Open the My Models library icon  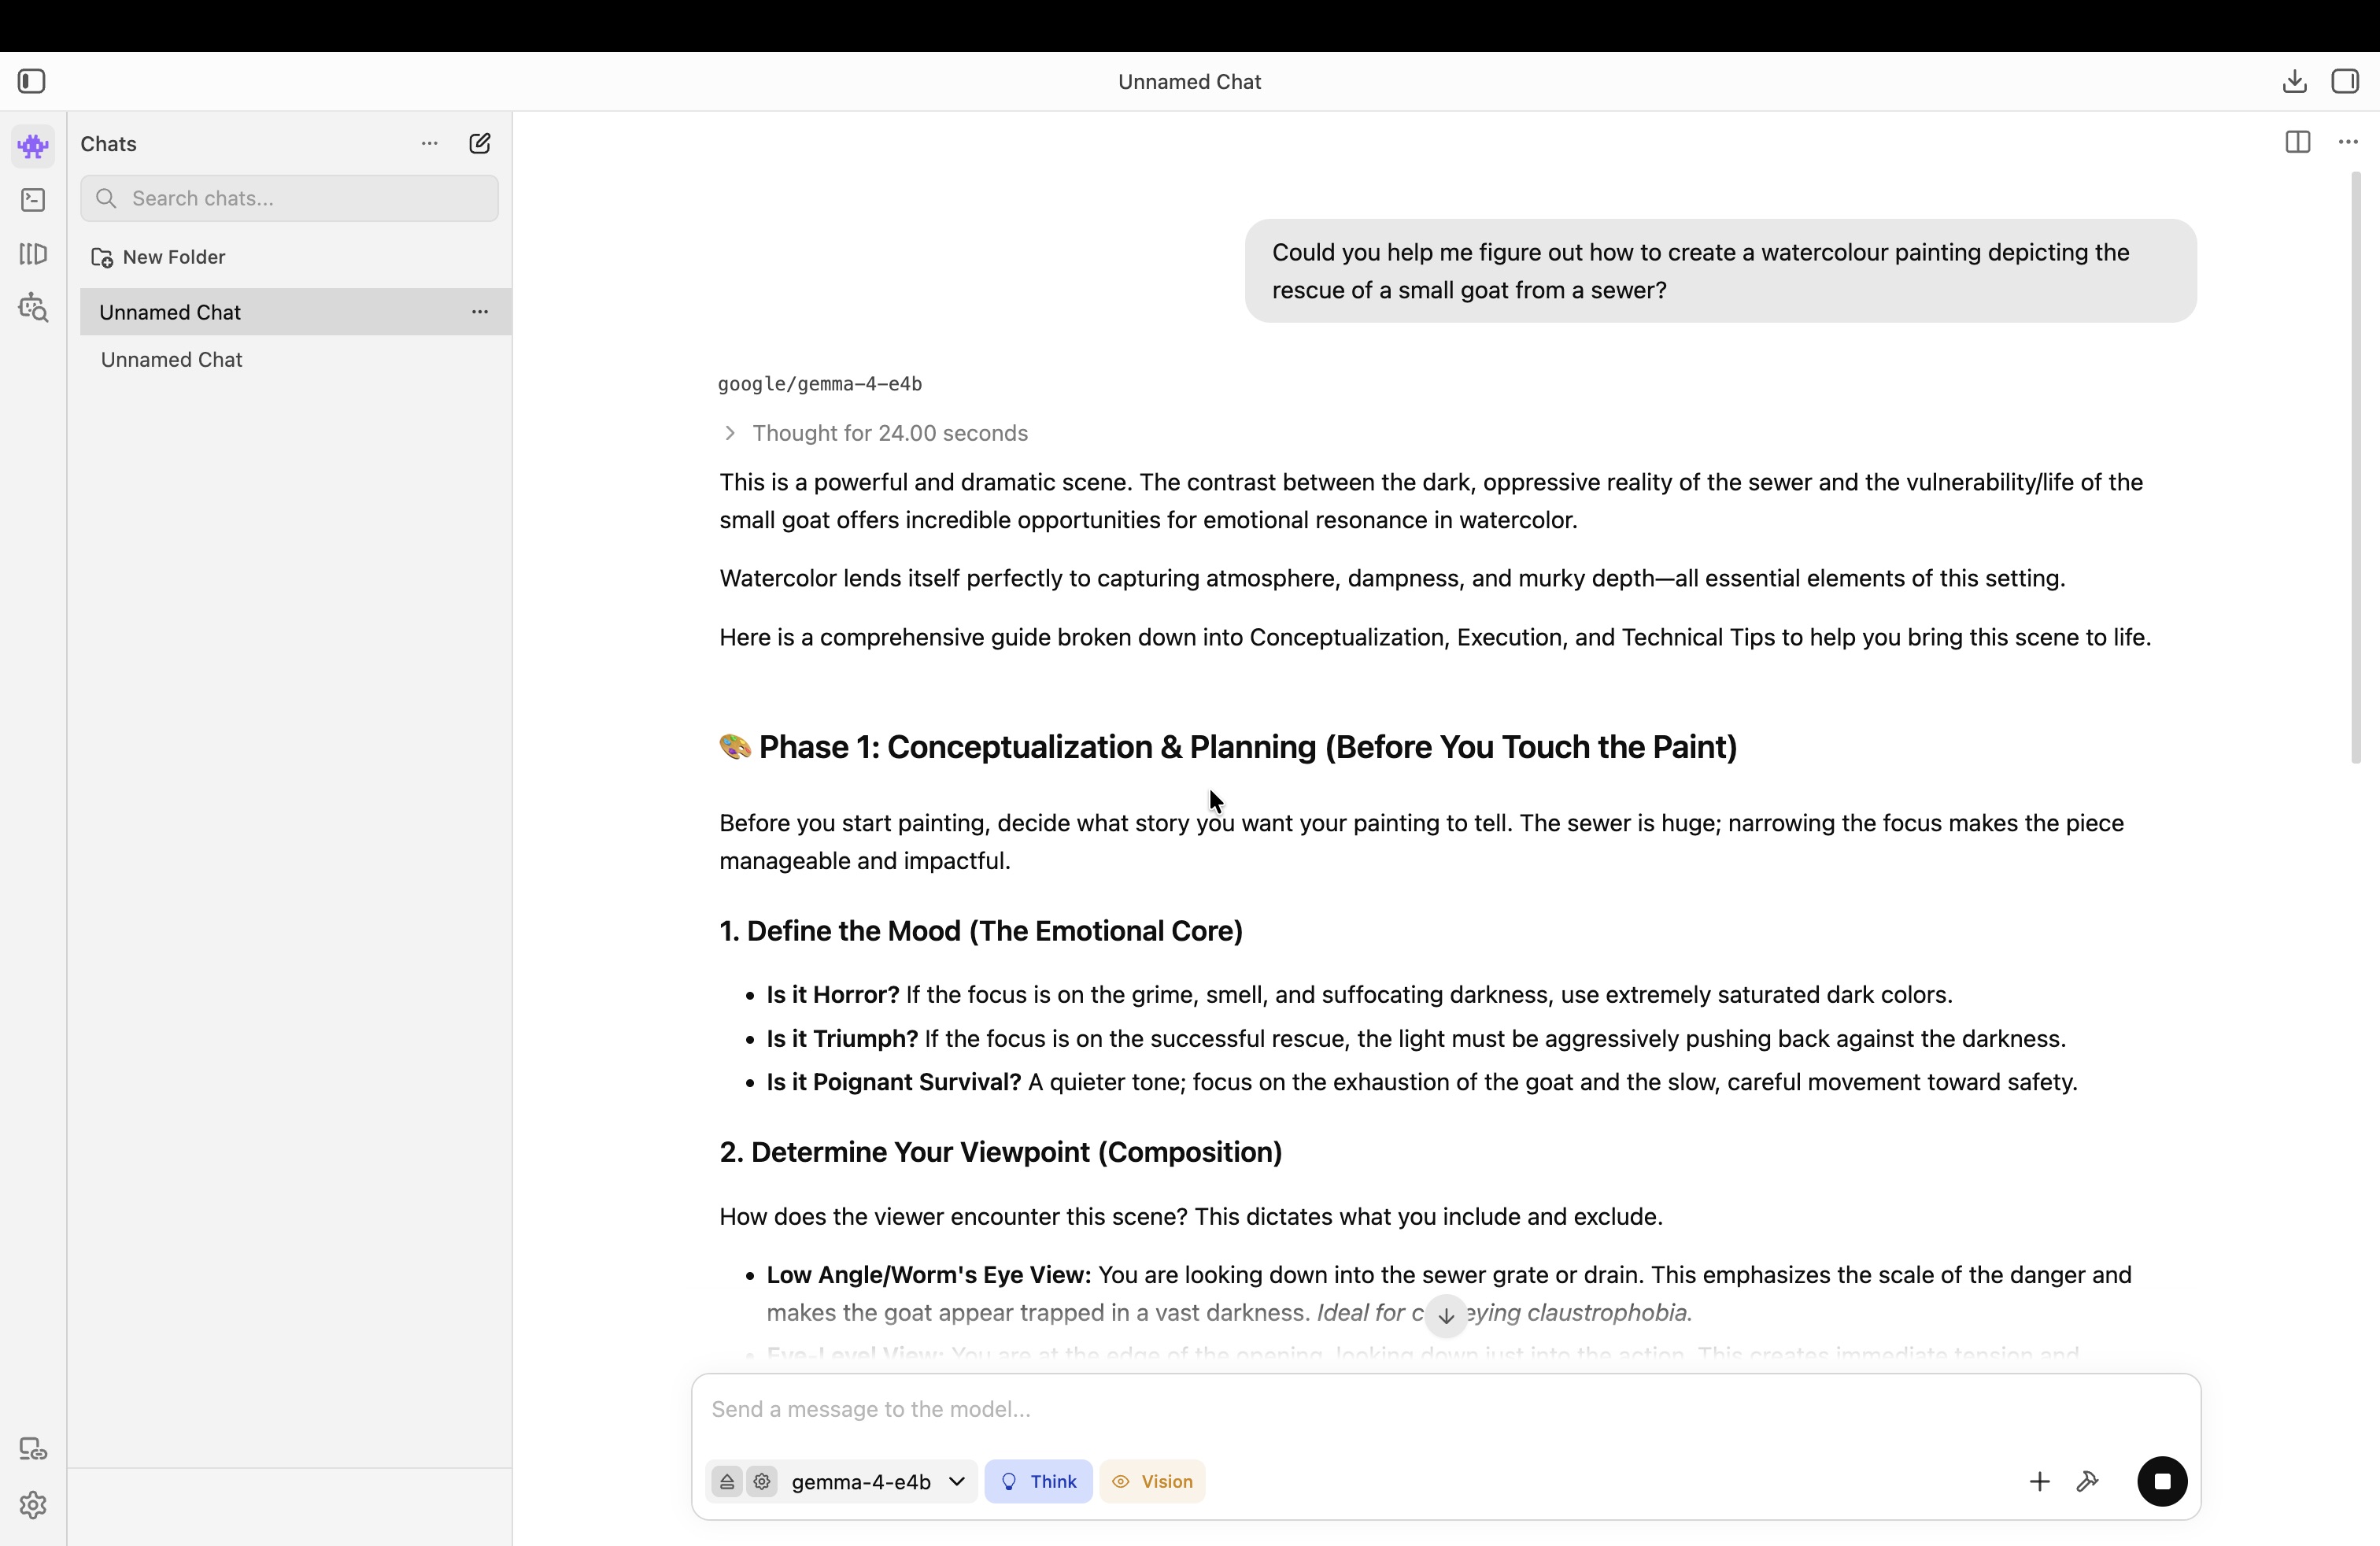click(33, 254)
